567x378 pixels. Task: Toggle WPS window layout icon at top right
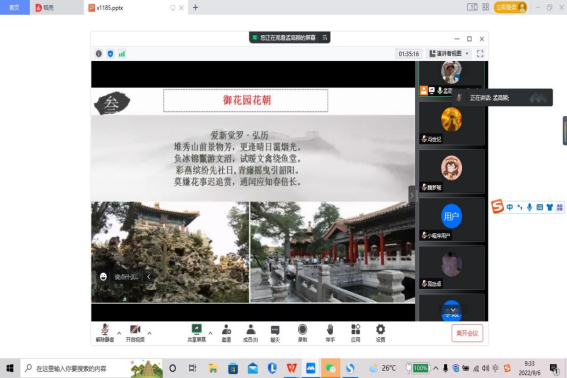click(x=472, y=7)
